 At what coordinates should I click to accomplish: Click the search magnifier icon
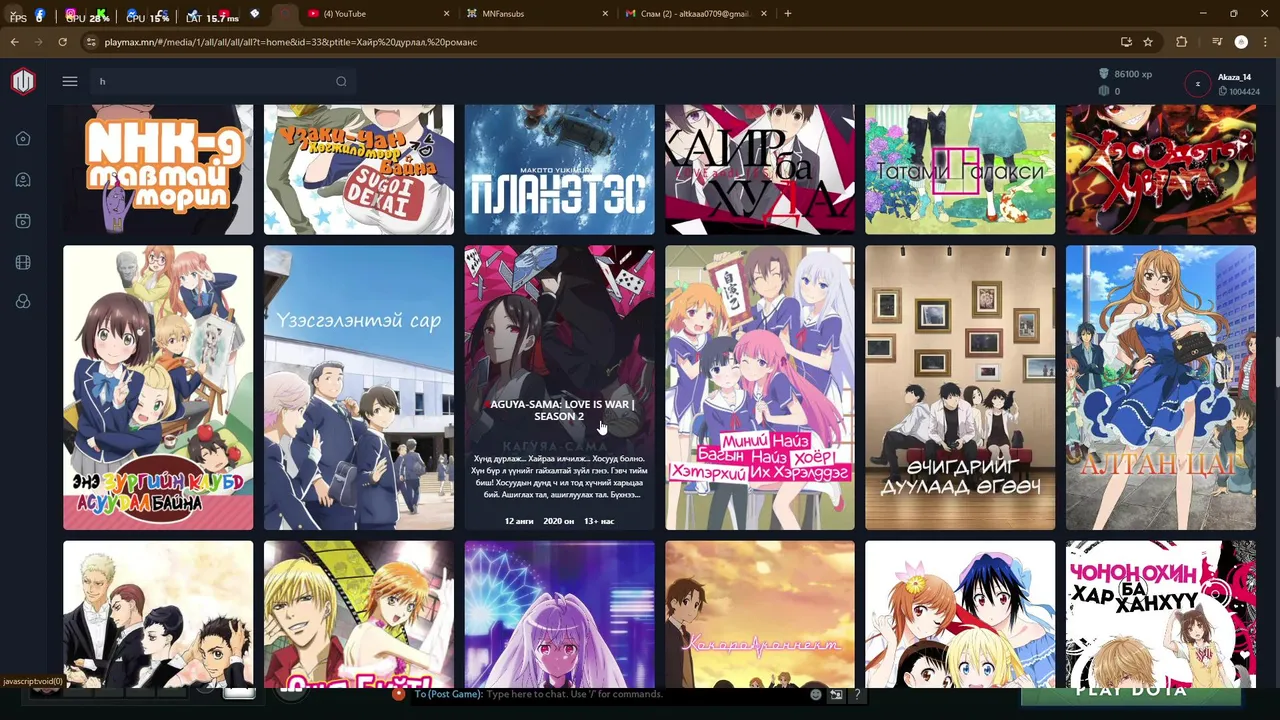[x=341, y=82]
